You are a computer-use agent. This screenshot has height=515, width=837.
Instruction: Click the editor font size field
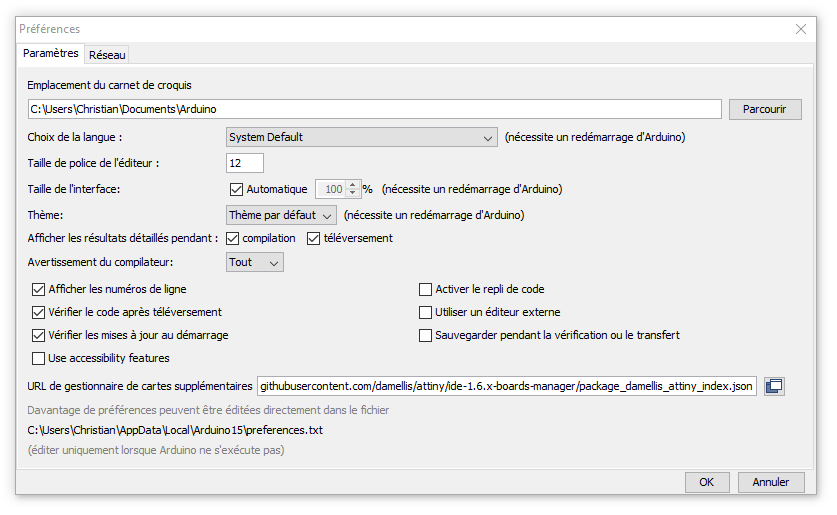coord(244,163)
